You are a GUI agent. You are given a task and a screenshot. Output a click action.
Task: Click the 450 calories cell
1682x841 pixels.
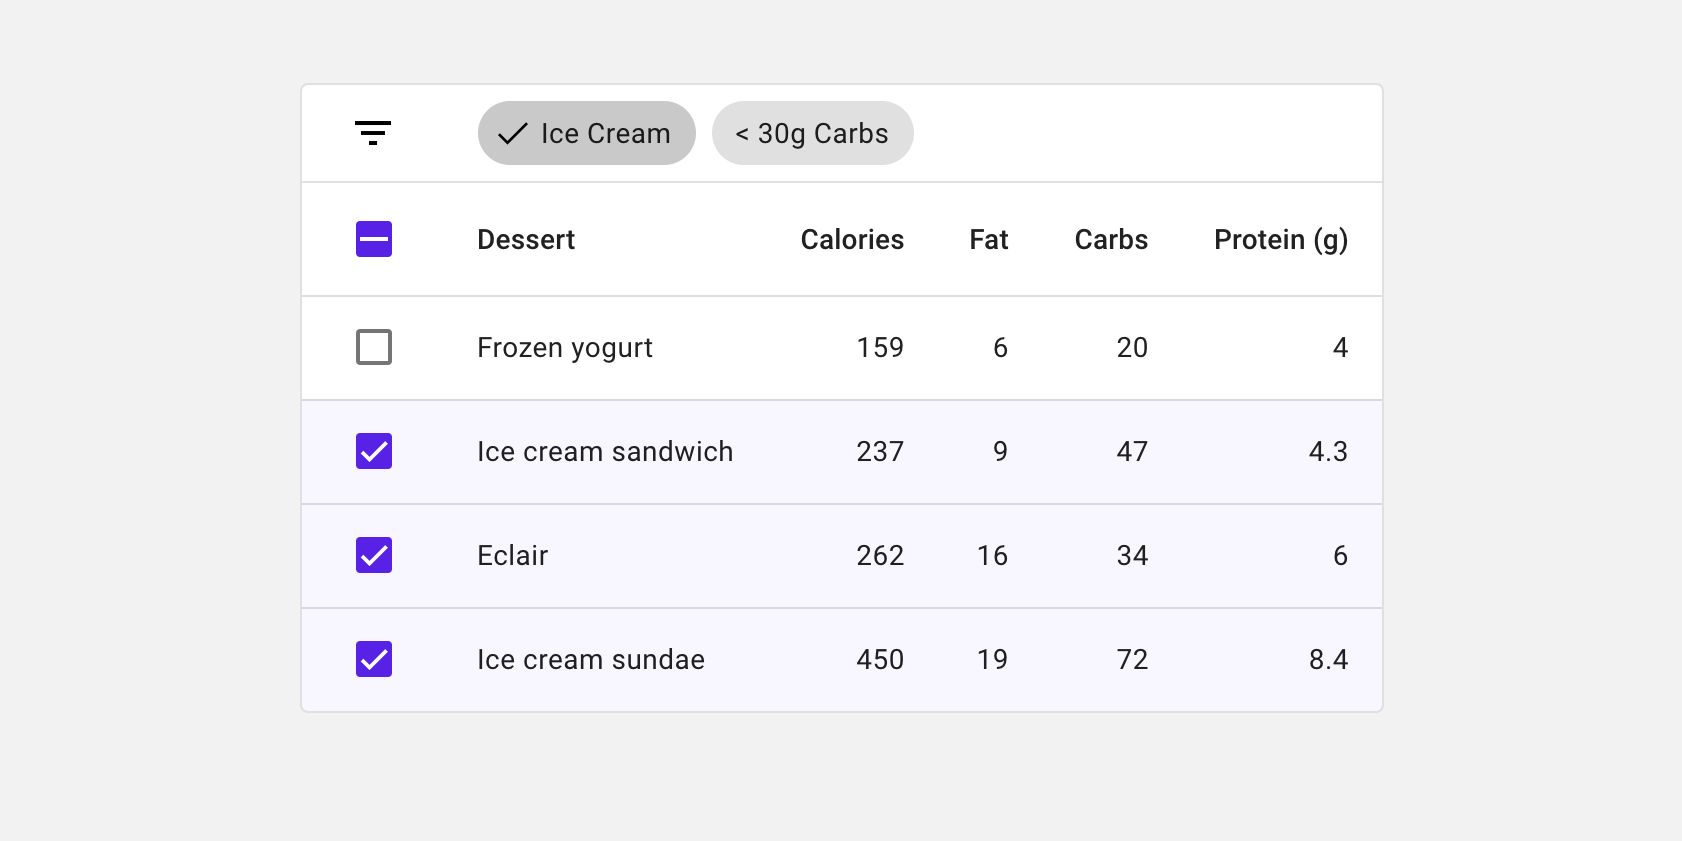coord(880,660)
